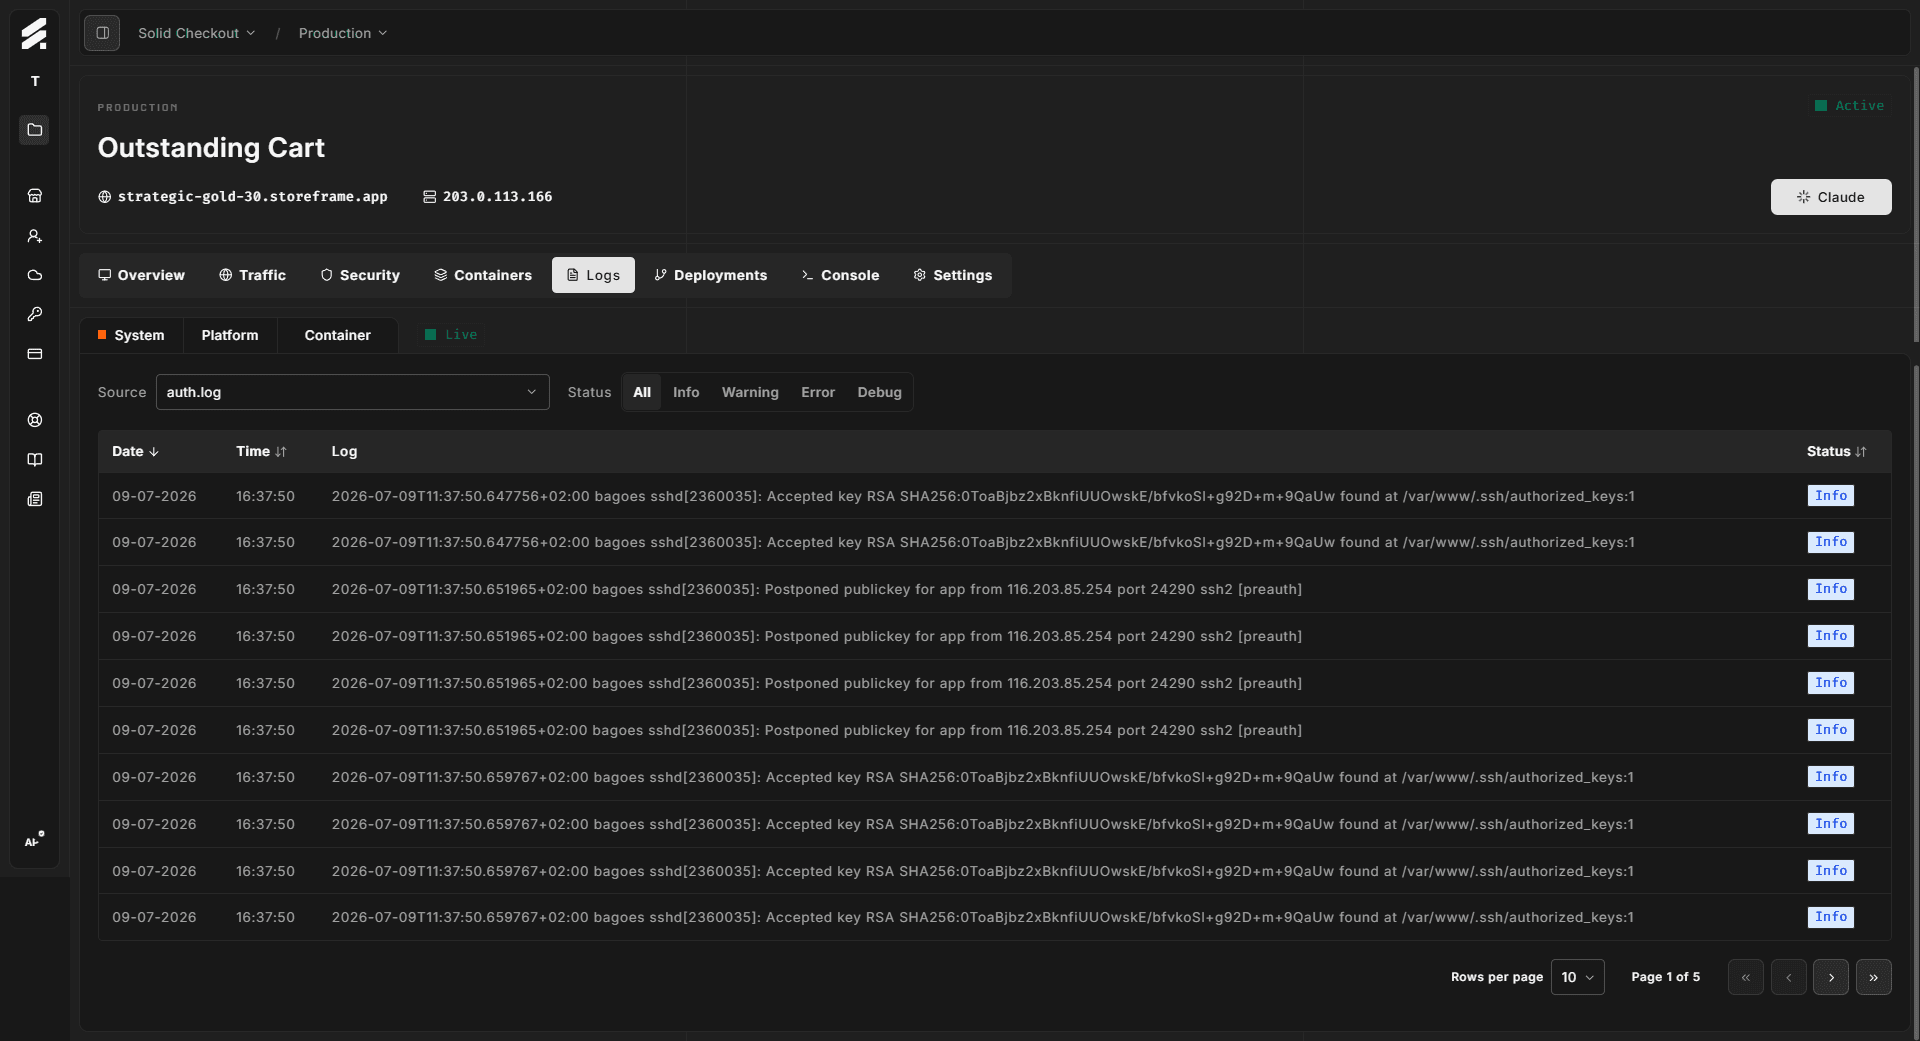Image resolution: width=1920 pixels, height=1041 pixels.
Task: Click the Info badge in first log row
Action: pyautogui.click(x=1830, y=496)
